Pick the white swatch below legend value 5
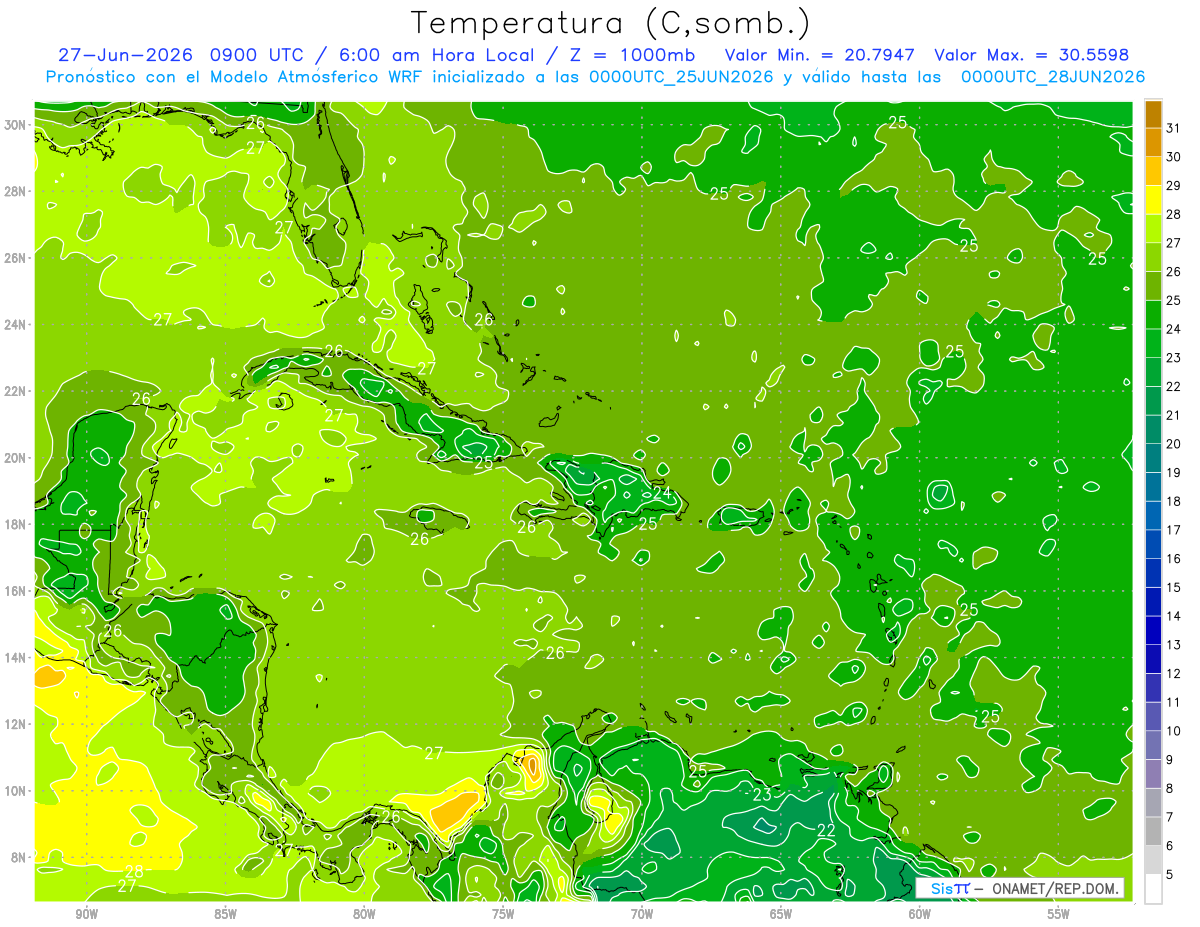The width and height of the screenshot is (1200, 927). click(x=1153, y=889)
